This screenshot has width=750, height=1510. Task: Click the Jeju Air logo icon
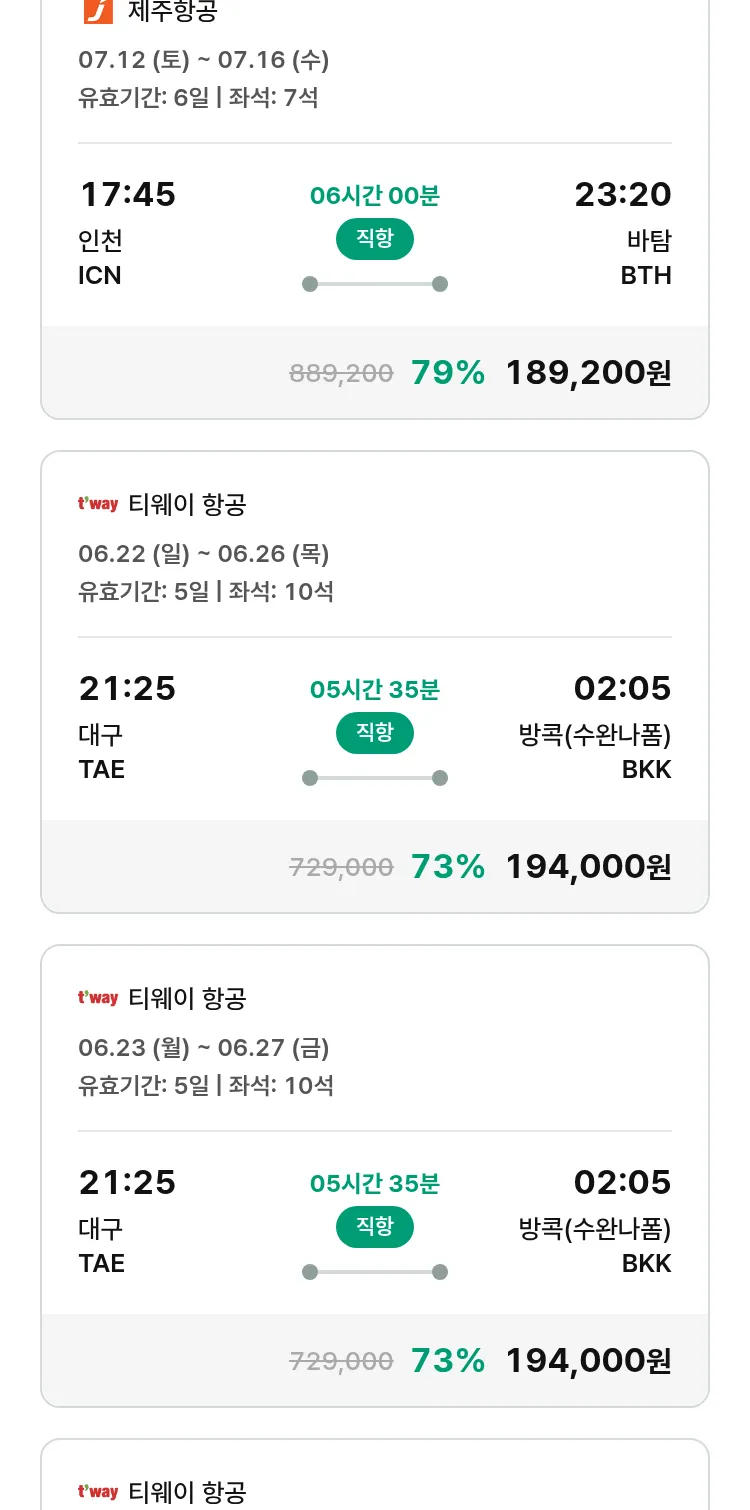97,10
